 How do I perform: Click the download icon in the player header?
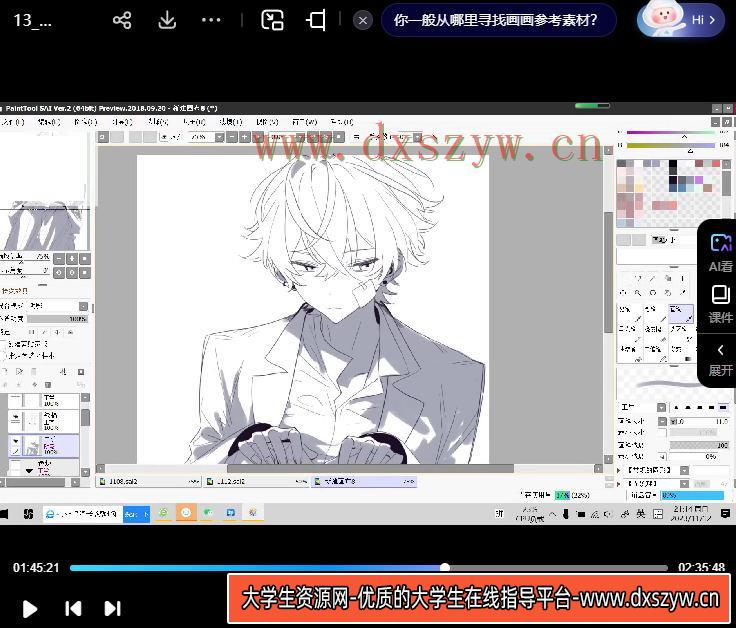click(x=167, y=20)
